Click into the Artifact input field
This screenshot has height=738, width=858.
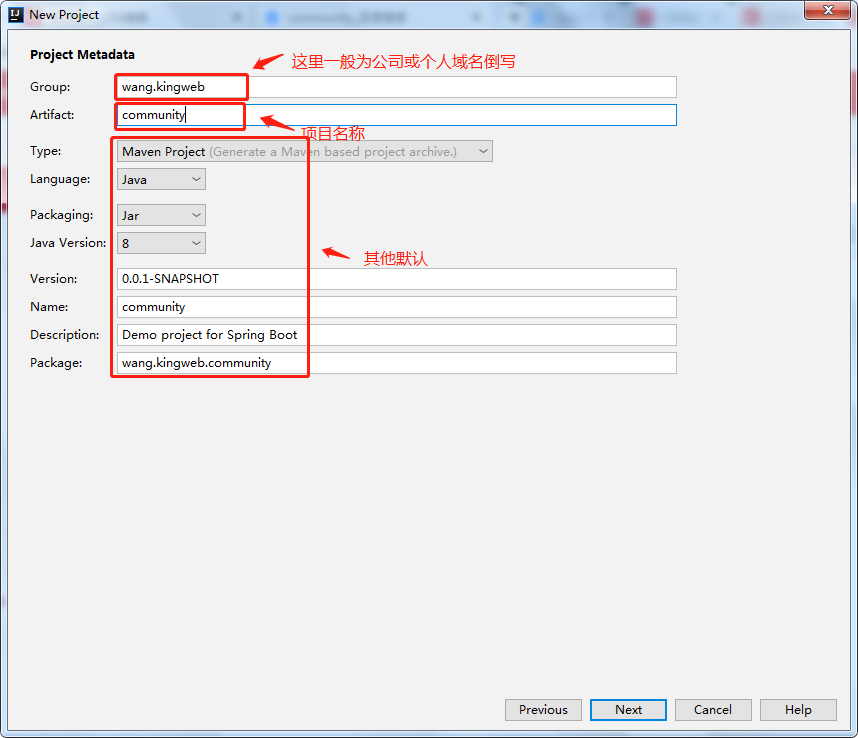[397, 115]
